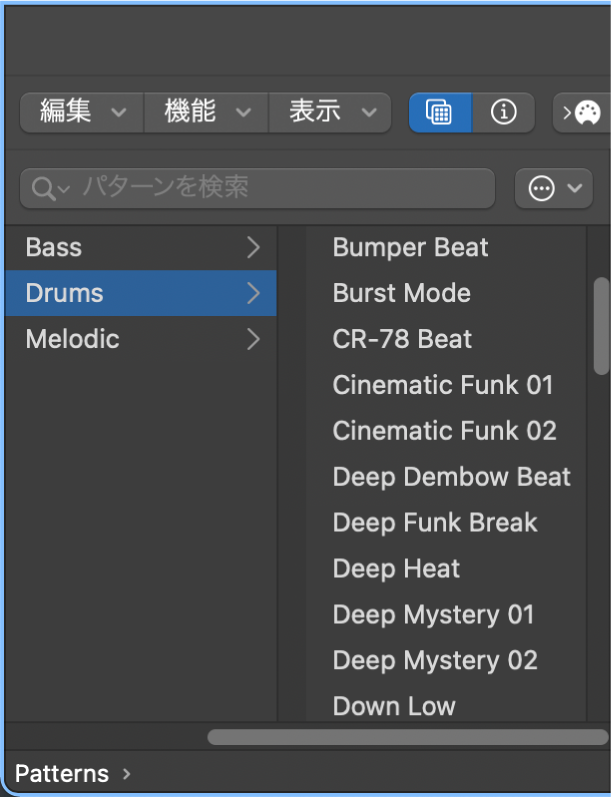Select the Bumper Beat pattern

(x=410, y=247)
